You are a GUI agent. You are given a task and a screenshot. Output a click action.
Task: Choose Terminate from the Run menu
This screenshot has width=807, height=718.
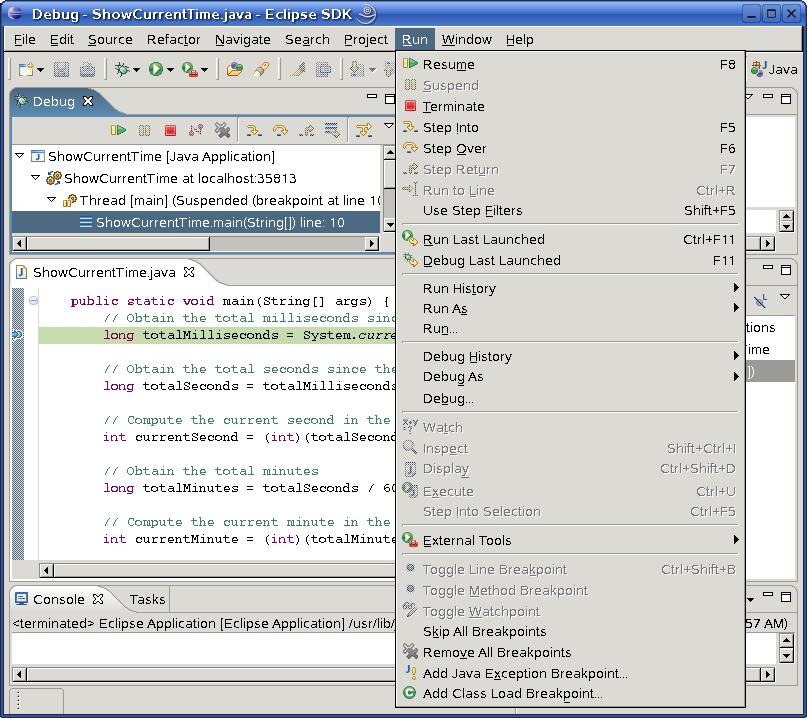[x=570, y=107]
